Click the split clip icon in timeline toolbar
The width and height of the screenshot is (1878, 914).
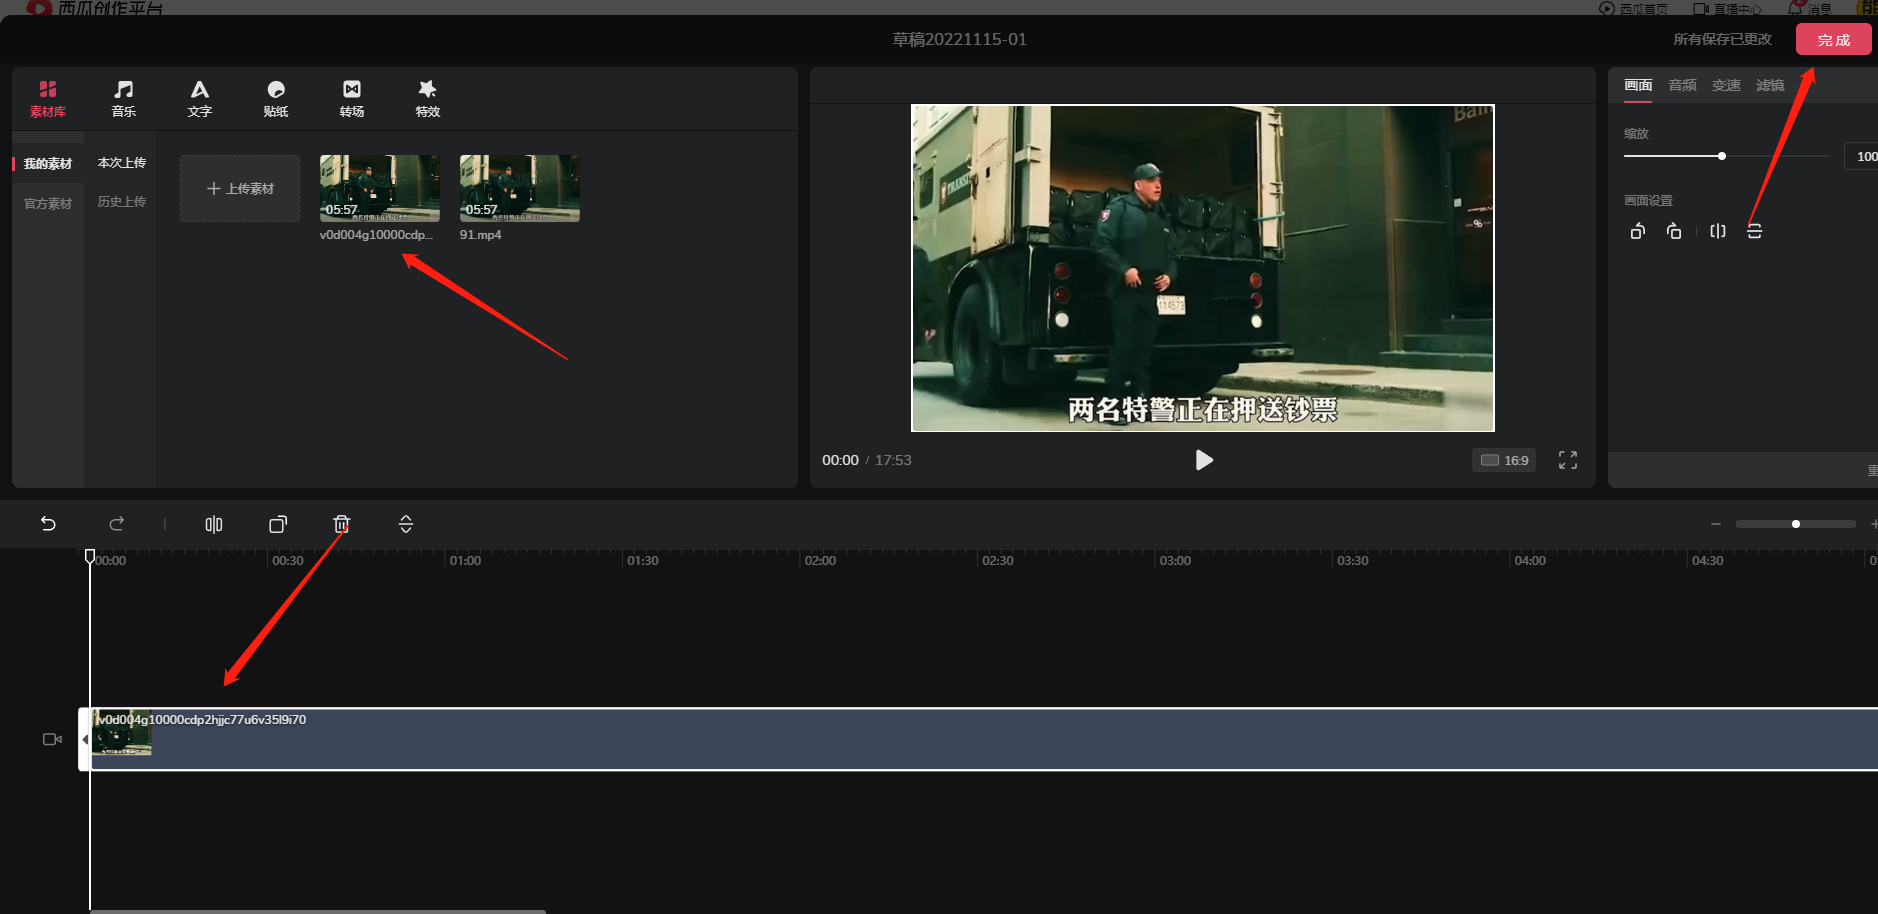pos(213,524)
